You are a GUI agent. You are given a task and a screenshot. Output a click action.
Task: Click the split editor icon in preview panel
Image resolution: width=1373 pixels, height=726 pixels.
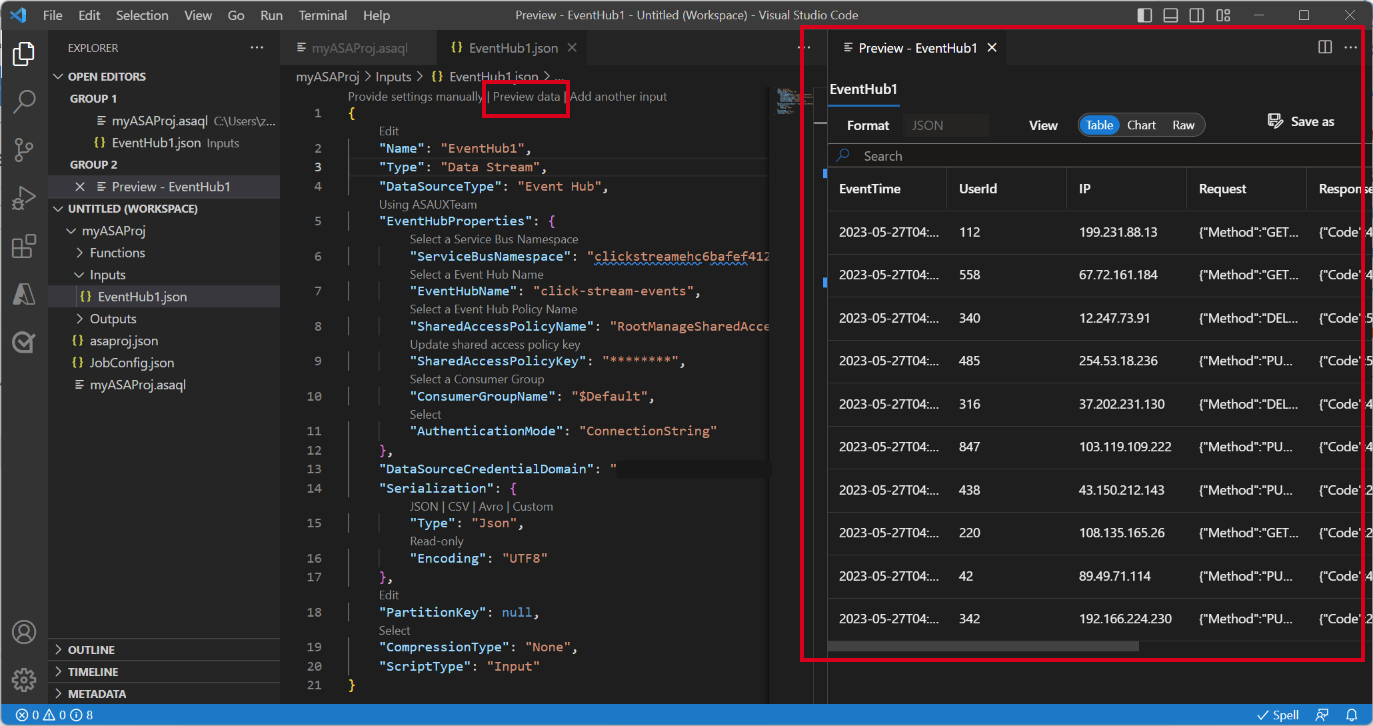click(1324, 47)
